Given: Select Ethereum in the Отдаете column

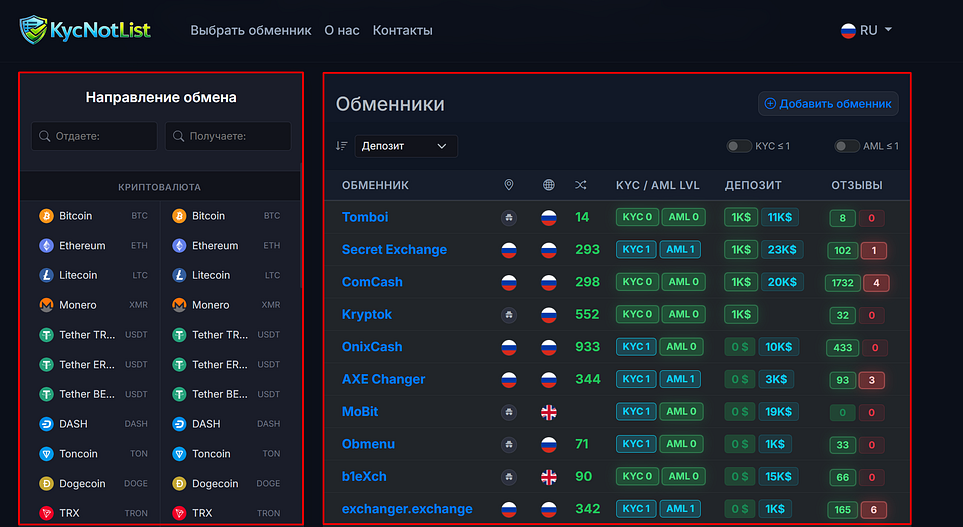Looking at the screenshot, I should 93,246.
